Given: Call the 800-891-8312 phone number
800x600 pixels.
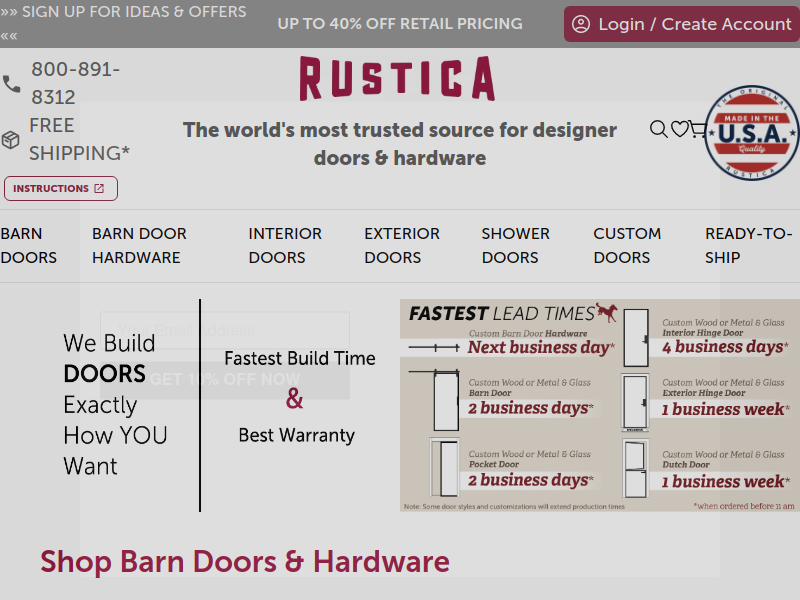Looking at the screenshot, I should coord(76,83).
